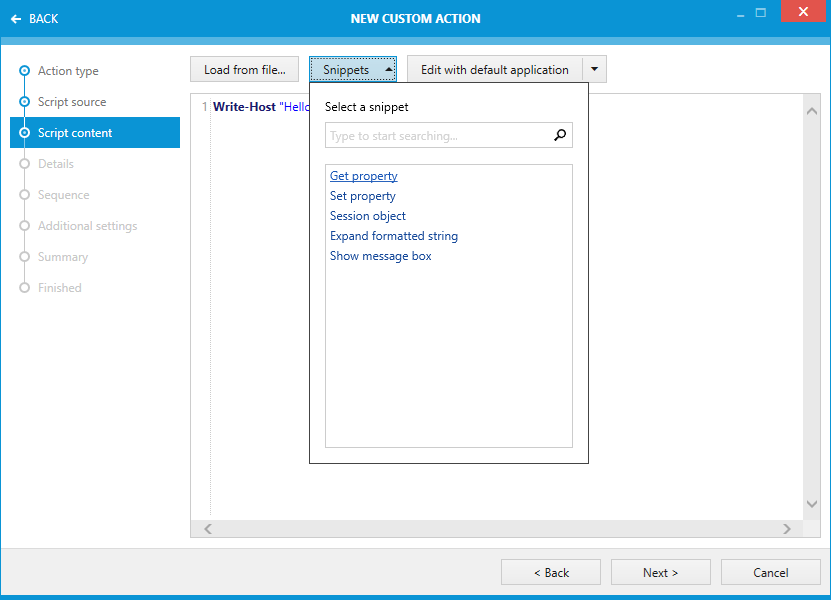Viewport: 831px width, 600px height.
Task: Choose the Session object snippet
Action: [x=368, y=216]
